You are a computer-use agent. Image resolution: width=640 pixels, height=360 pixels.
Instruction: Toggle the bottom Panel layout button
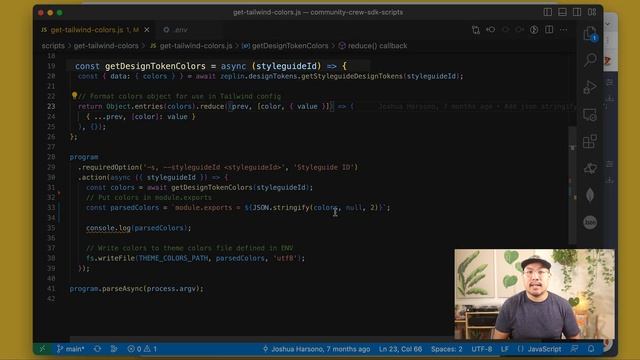click(562, 12)
